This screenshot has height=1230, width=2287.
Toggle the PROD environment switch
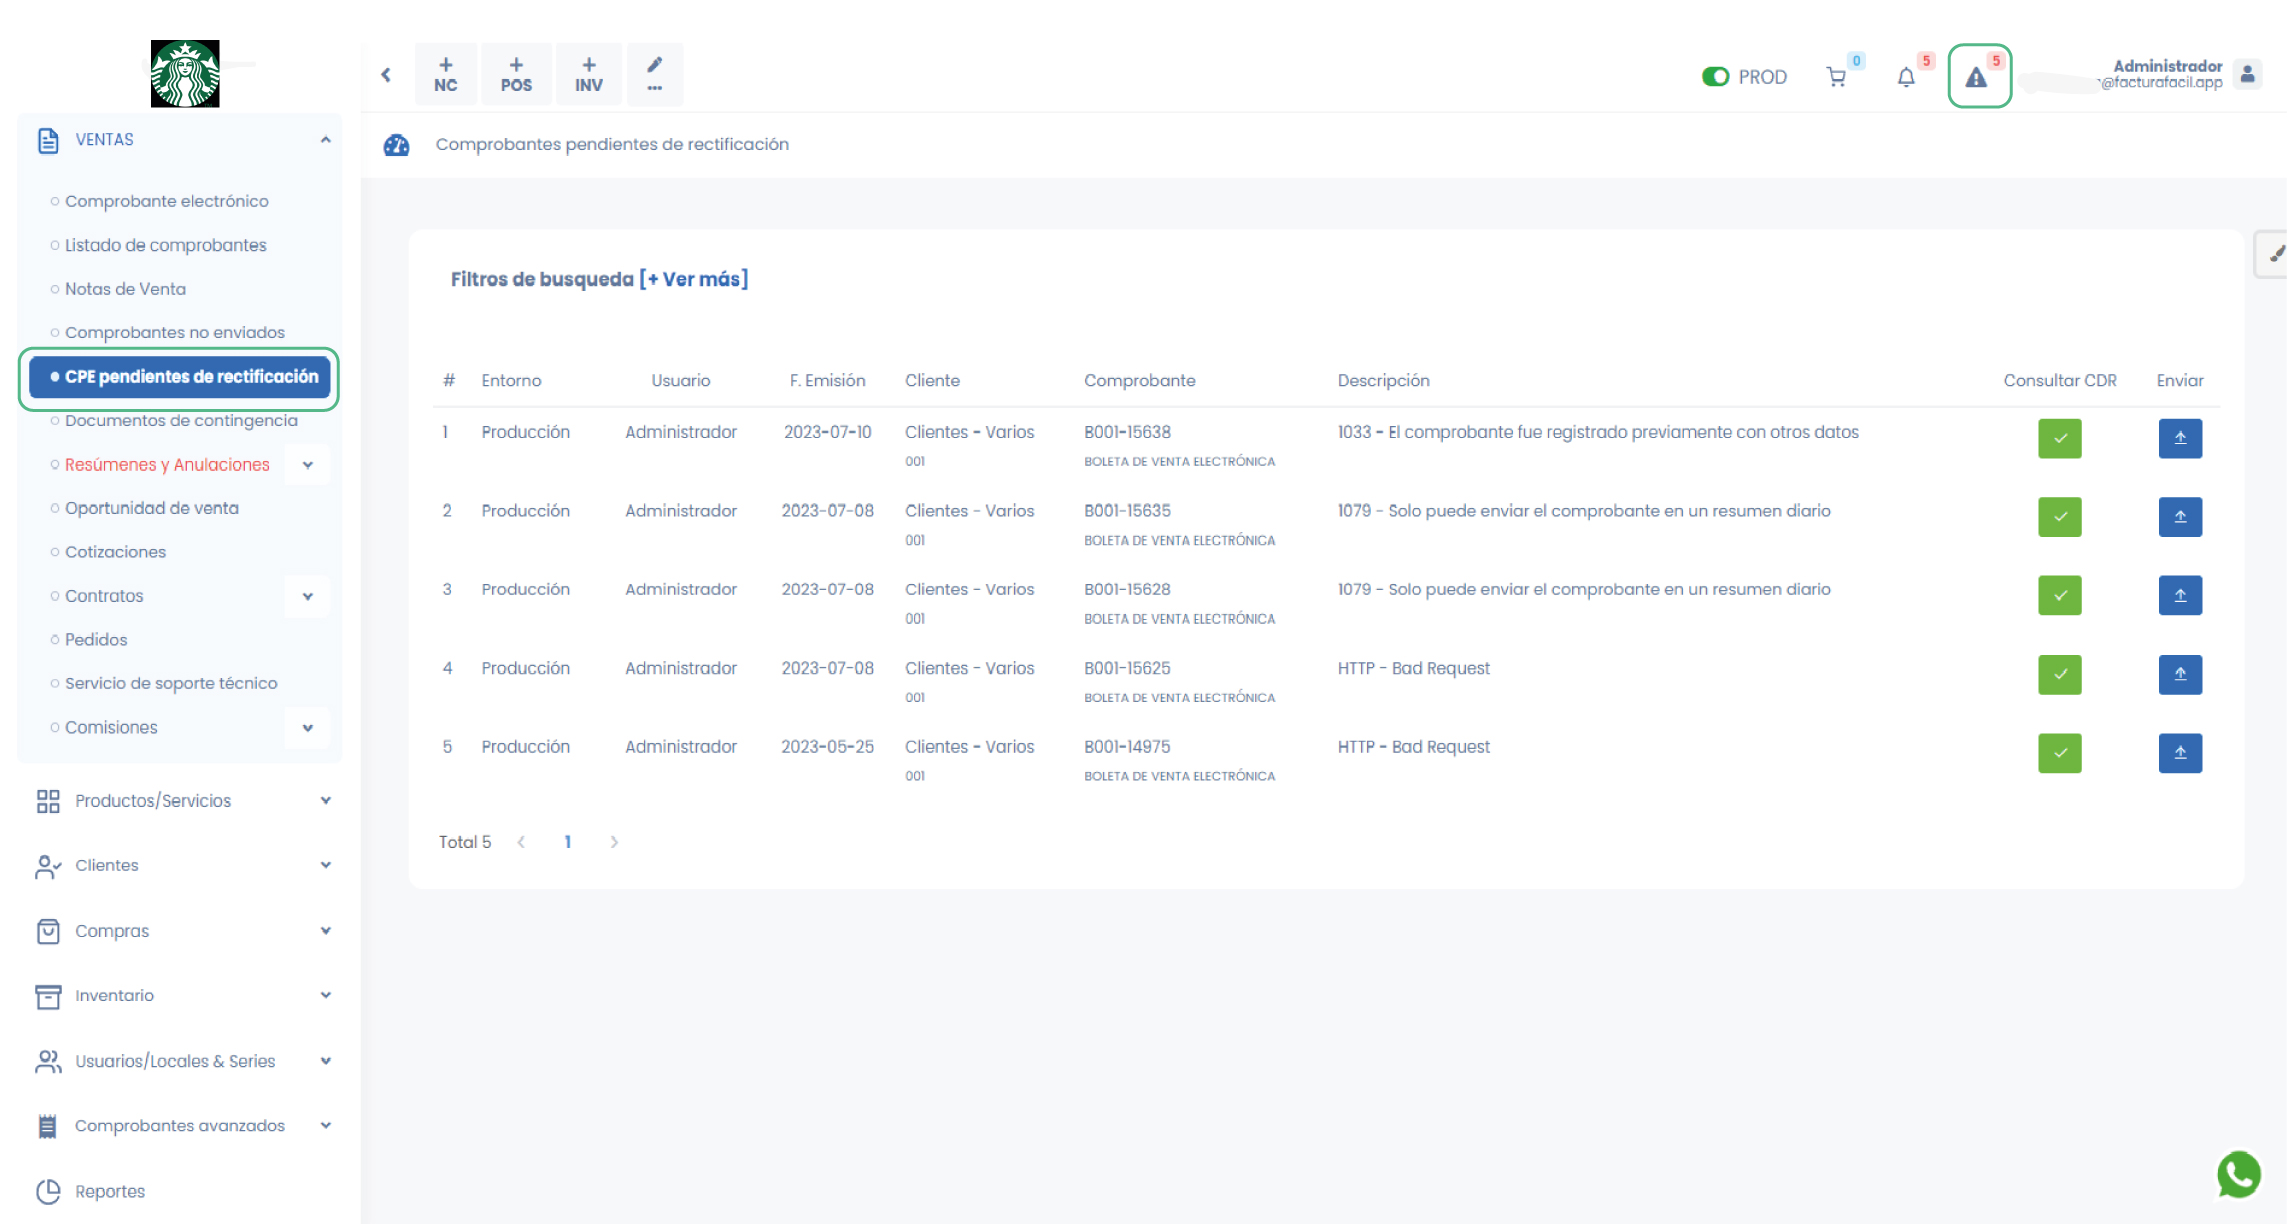coord(1715,77)
